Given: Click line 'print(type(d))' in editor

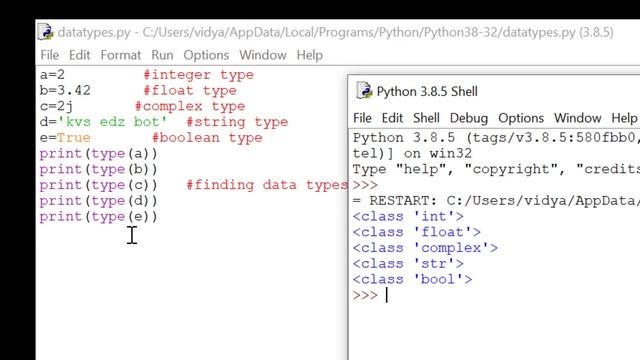Looking at the screenshot, I should click(x=98, y=201).
